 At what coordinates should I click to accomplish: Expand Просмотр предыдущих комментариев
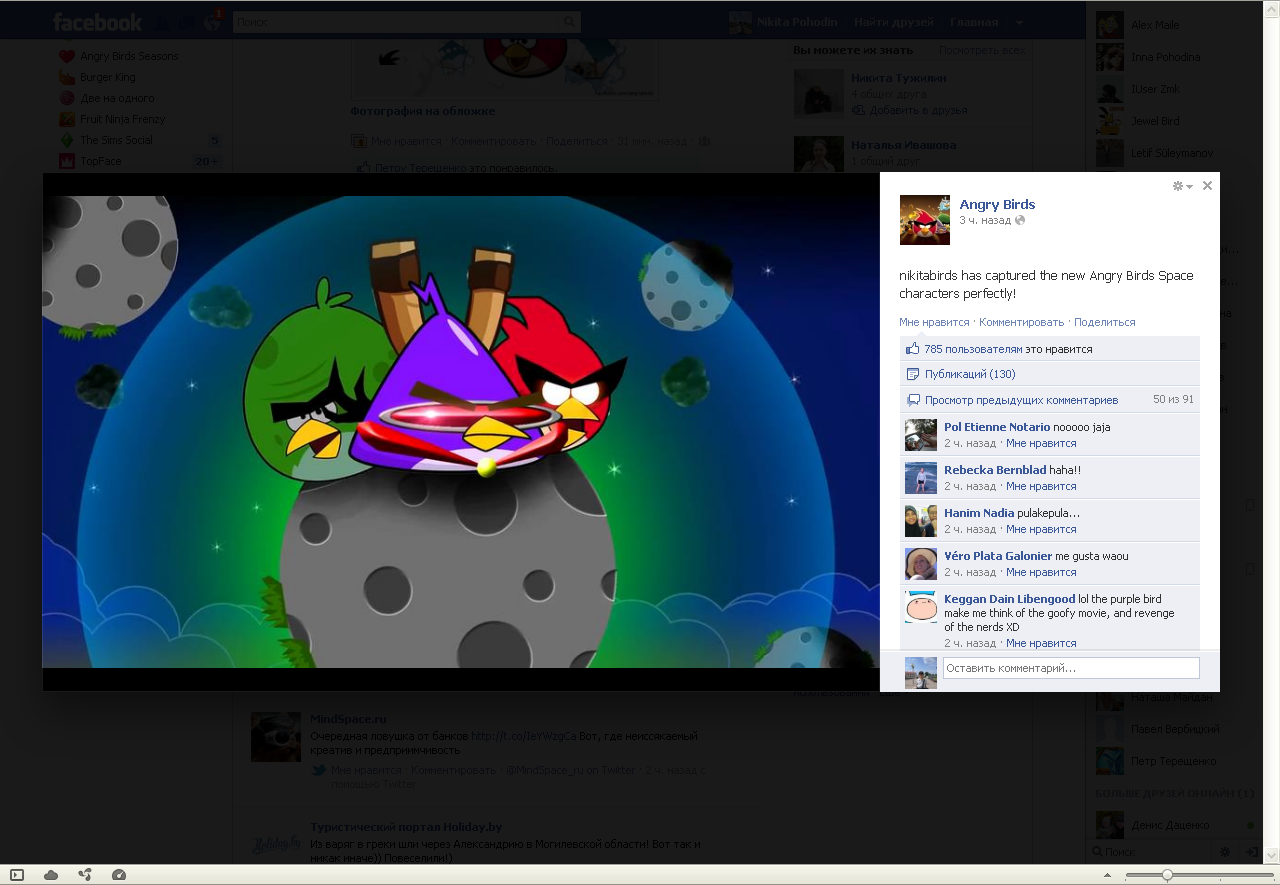pyautogui.click(x=1021, y=400)
